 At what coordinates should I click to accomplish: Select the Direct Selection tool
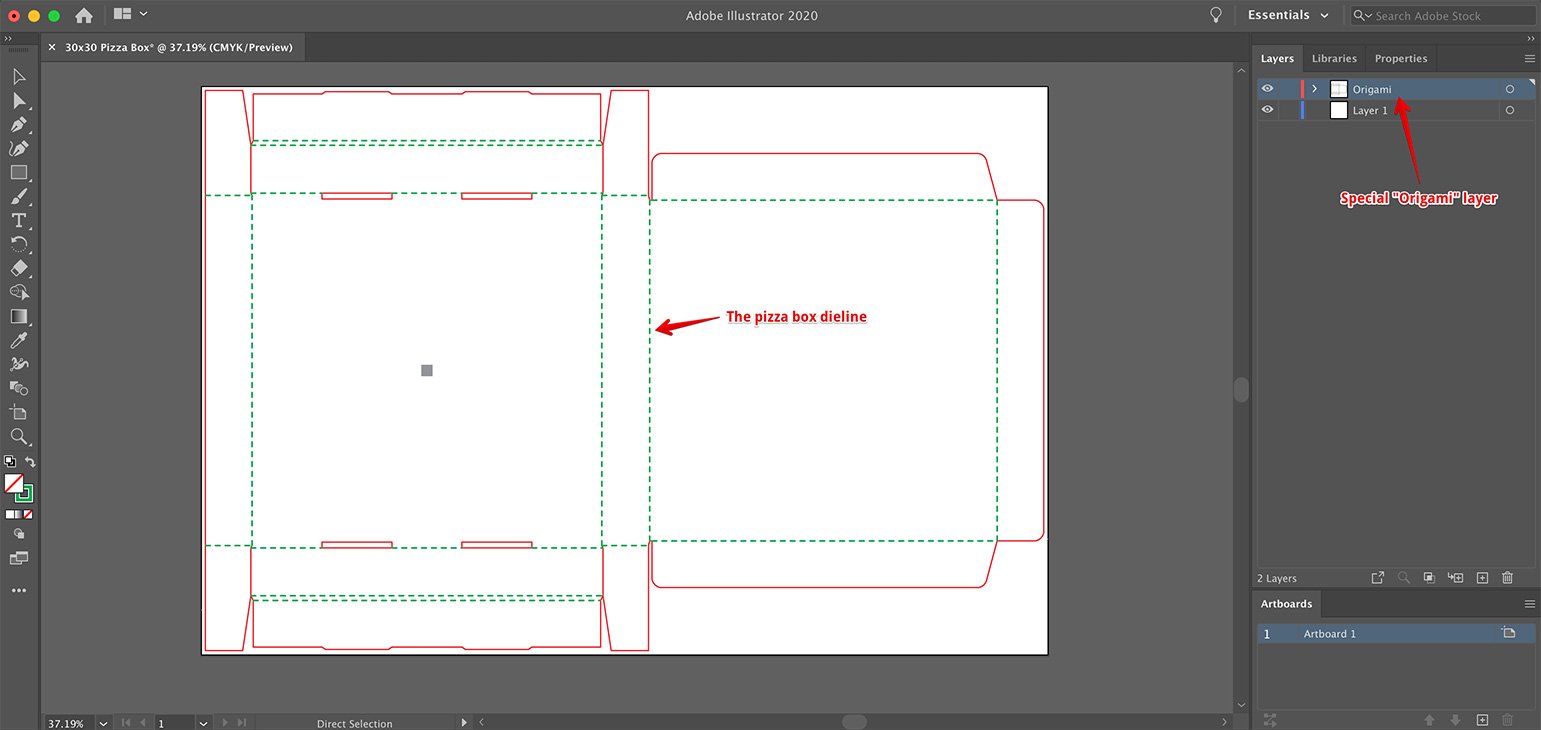coord(18,98)
